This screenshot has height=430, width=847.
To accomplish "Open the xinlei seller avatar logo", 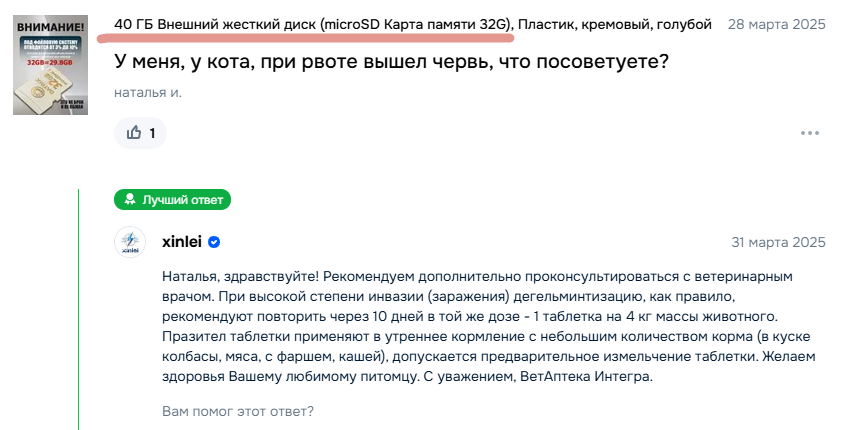I will click(130, 242).
